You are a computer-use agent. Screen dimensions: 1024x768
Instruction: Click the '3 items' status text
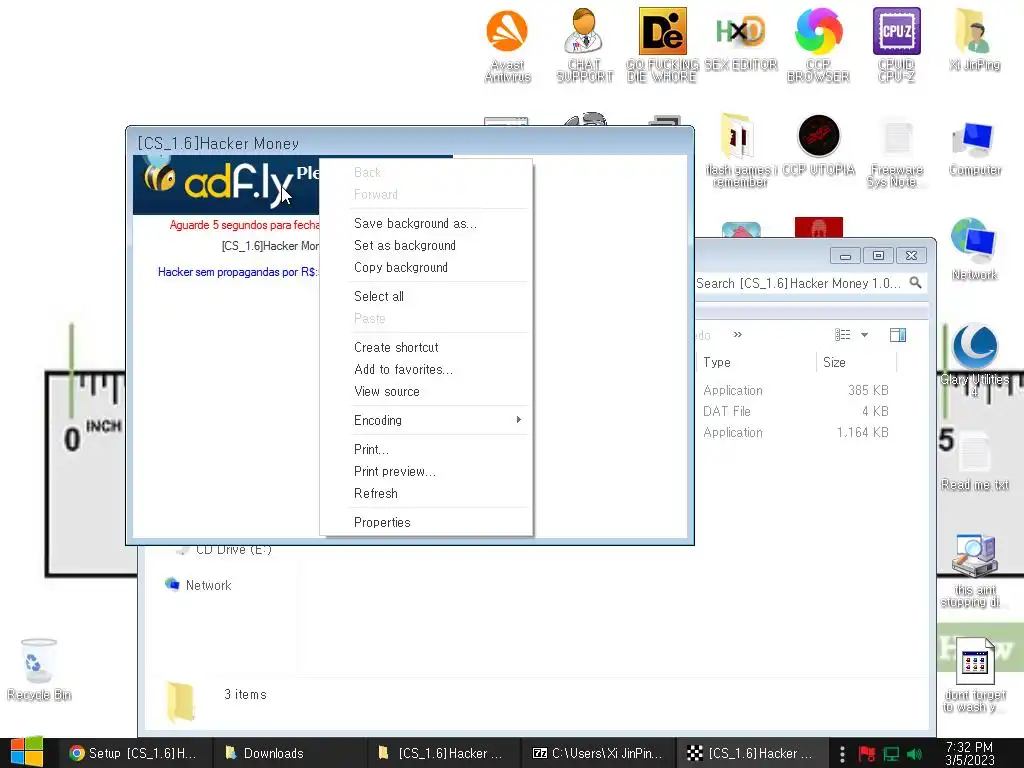coord(246,694)
